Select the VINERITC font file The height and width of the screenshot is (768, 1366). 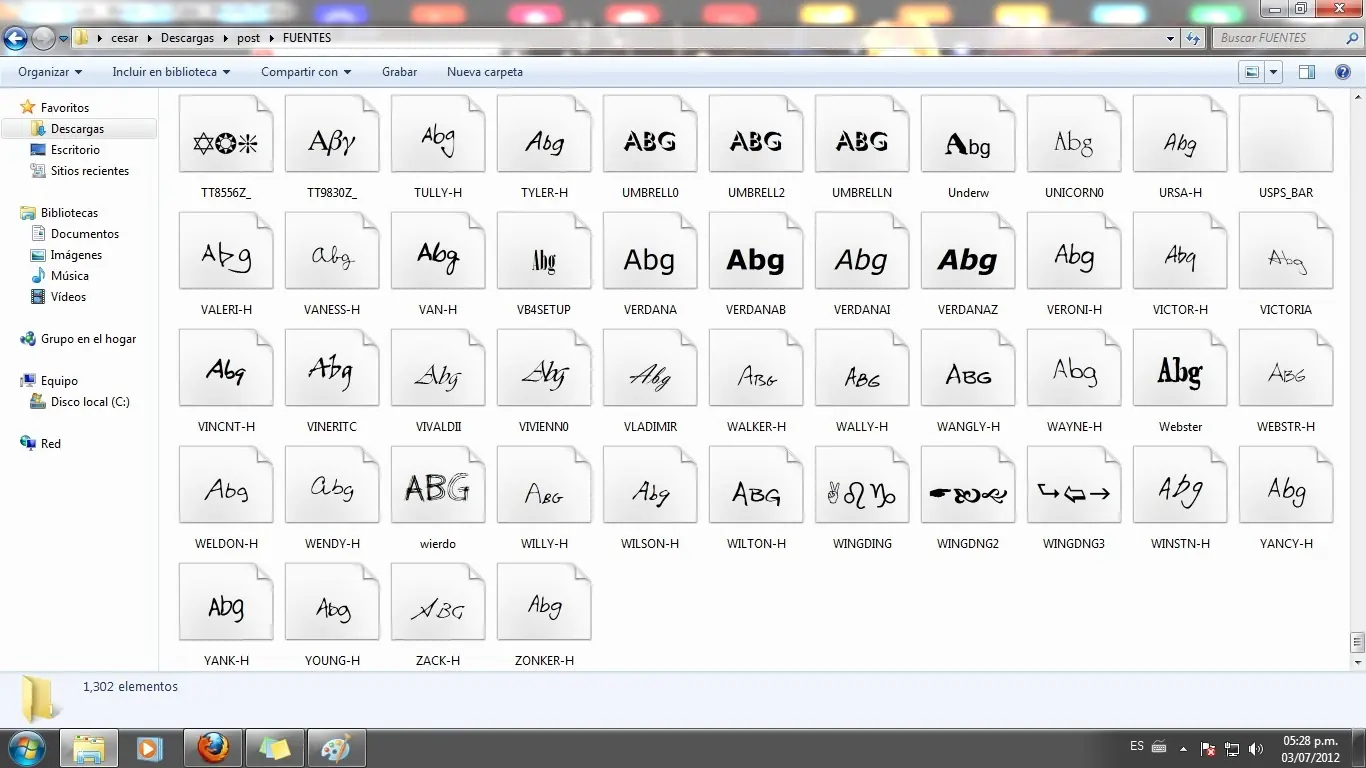pos(332,381)
